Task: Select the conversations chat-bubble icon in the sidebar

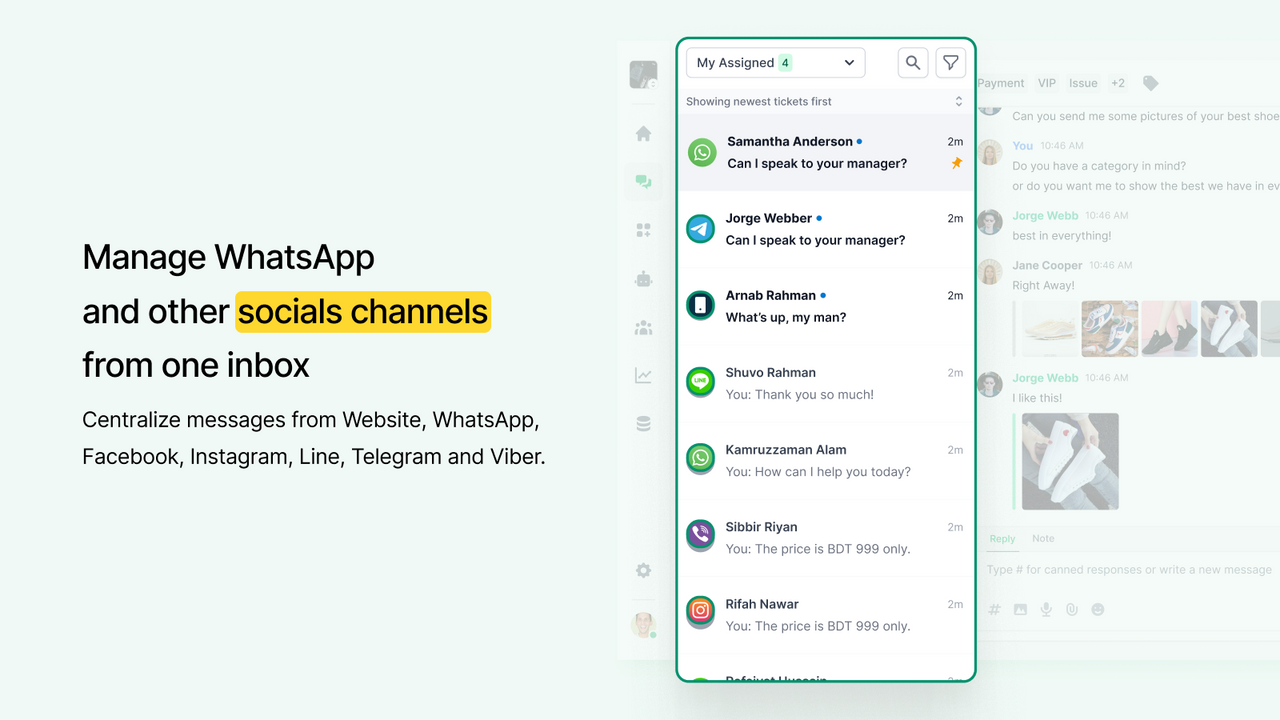Action: click(x=643, y=182)
